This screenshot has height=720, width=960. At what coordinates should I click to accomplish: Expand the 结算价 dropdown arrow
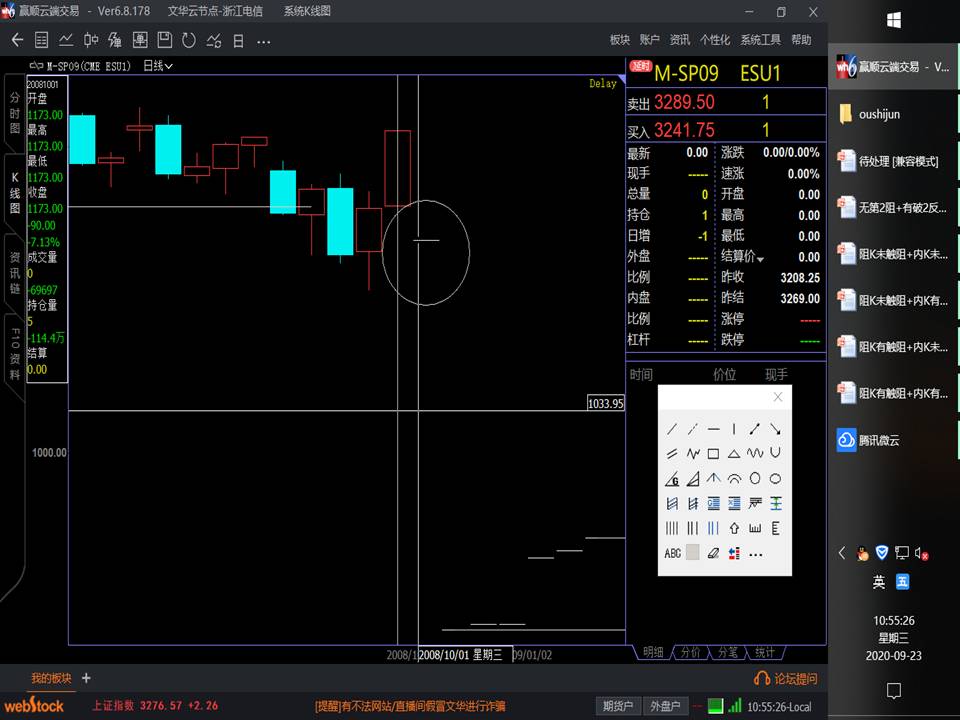tap(761, 259)
